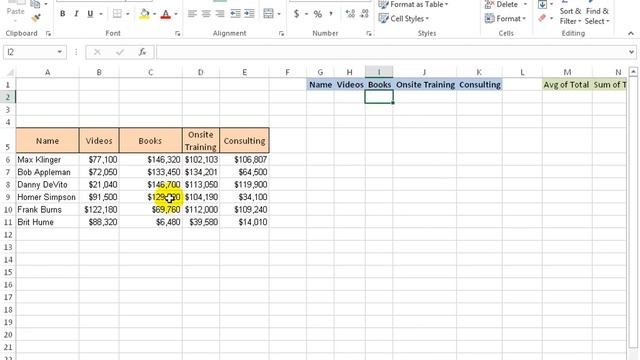Screen dimensions: 640x360
Task: Select Avg of Total cell
Action: [567, 84]
